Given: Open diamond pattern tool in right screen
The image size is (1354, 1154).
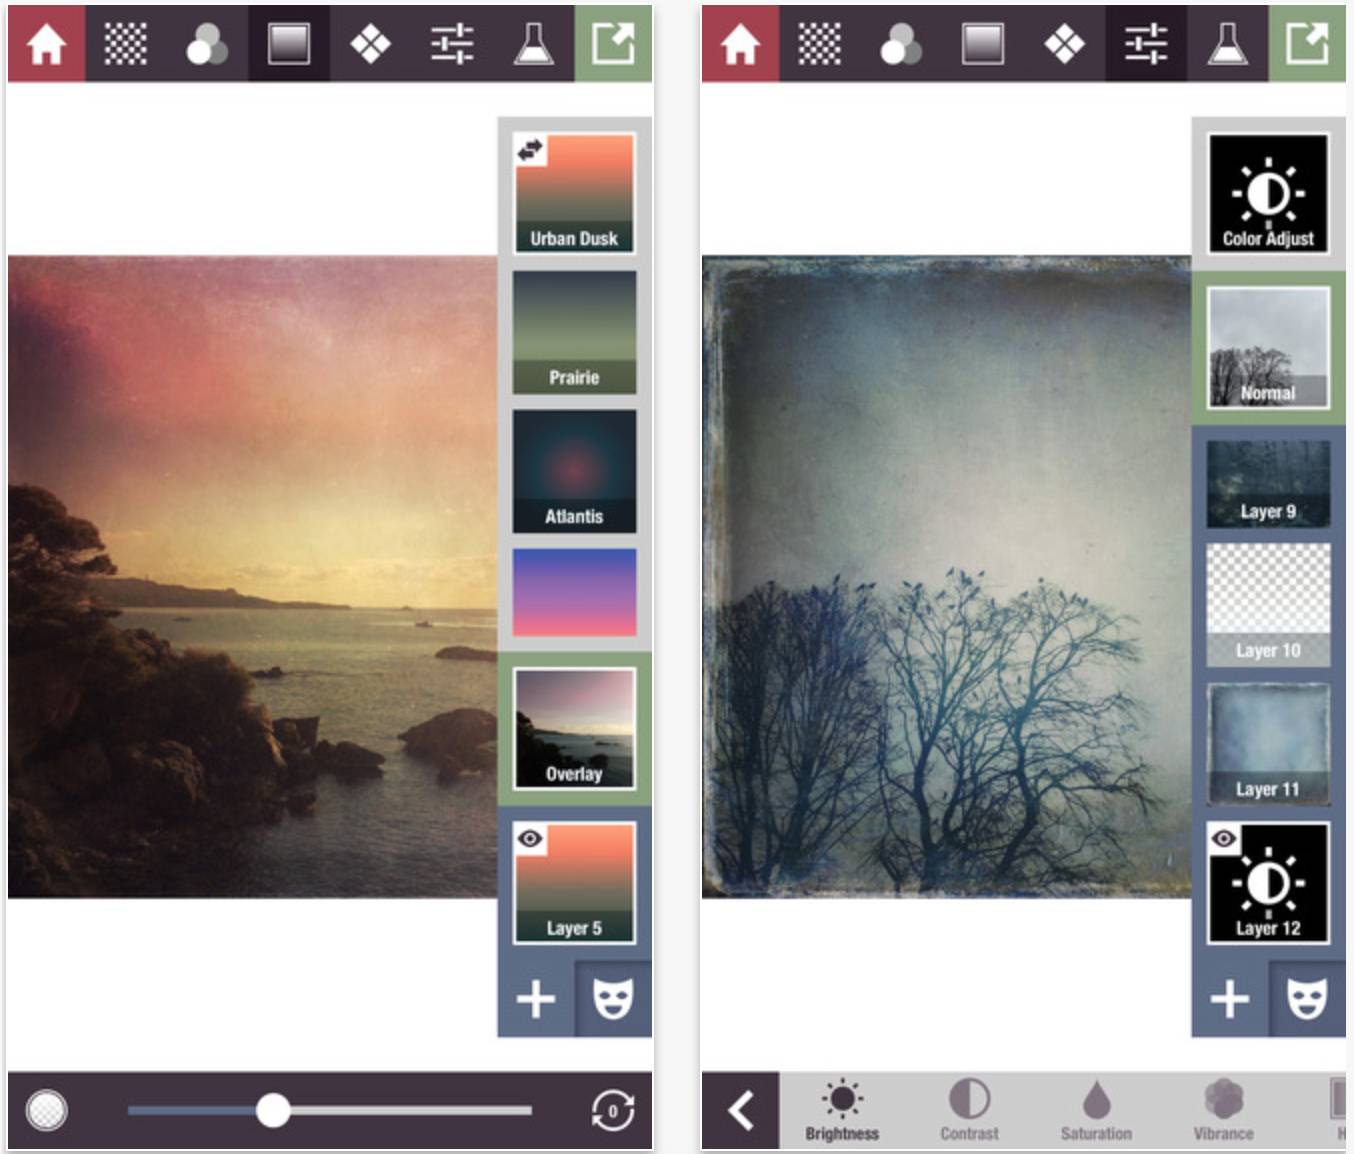Looking at the screenshot, I should tap(1064, 44).
